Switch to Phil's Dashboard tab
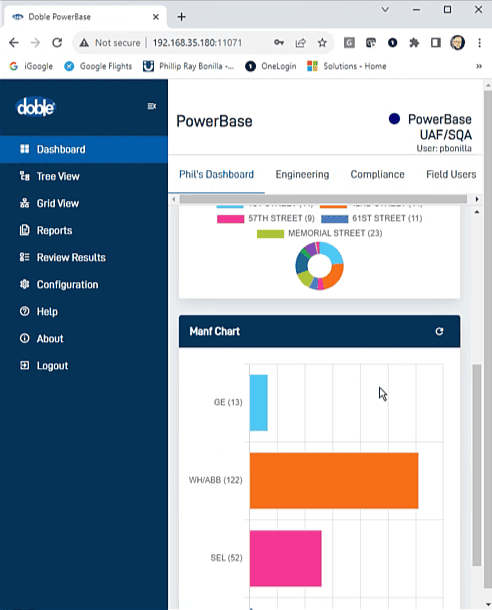Image resolution: width=492 pixels, height=610 pixels. click(x=216, y=175)
